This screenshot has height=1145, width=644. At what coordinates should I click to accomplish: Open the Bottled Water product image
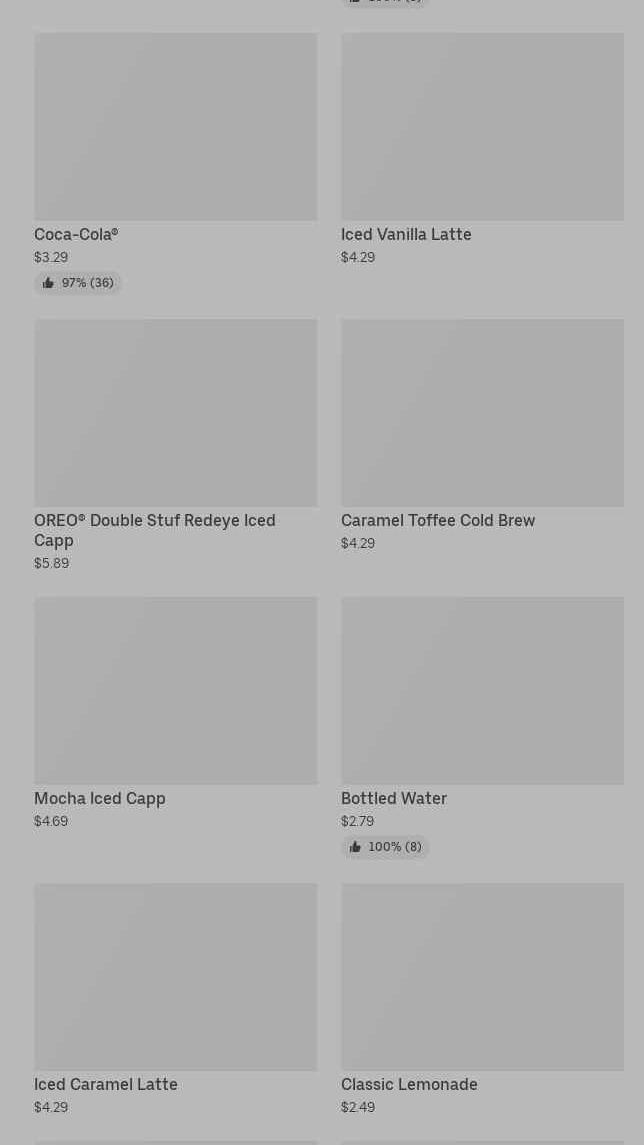pos(482,690)
